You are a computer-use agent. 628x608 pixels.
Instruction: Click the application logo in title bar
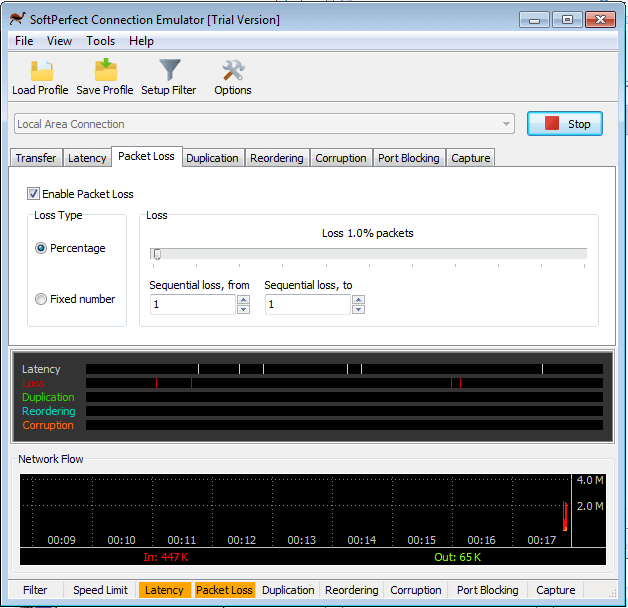(x=18, y=18)
